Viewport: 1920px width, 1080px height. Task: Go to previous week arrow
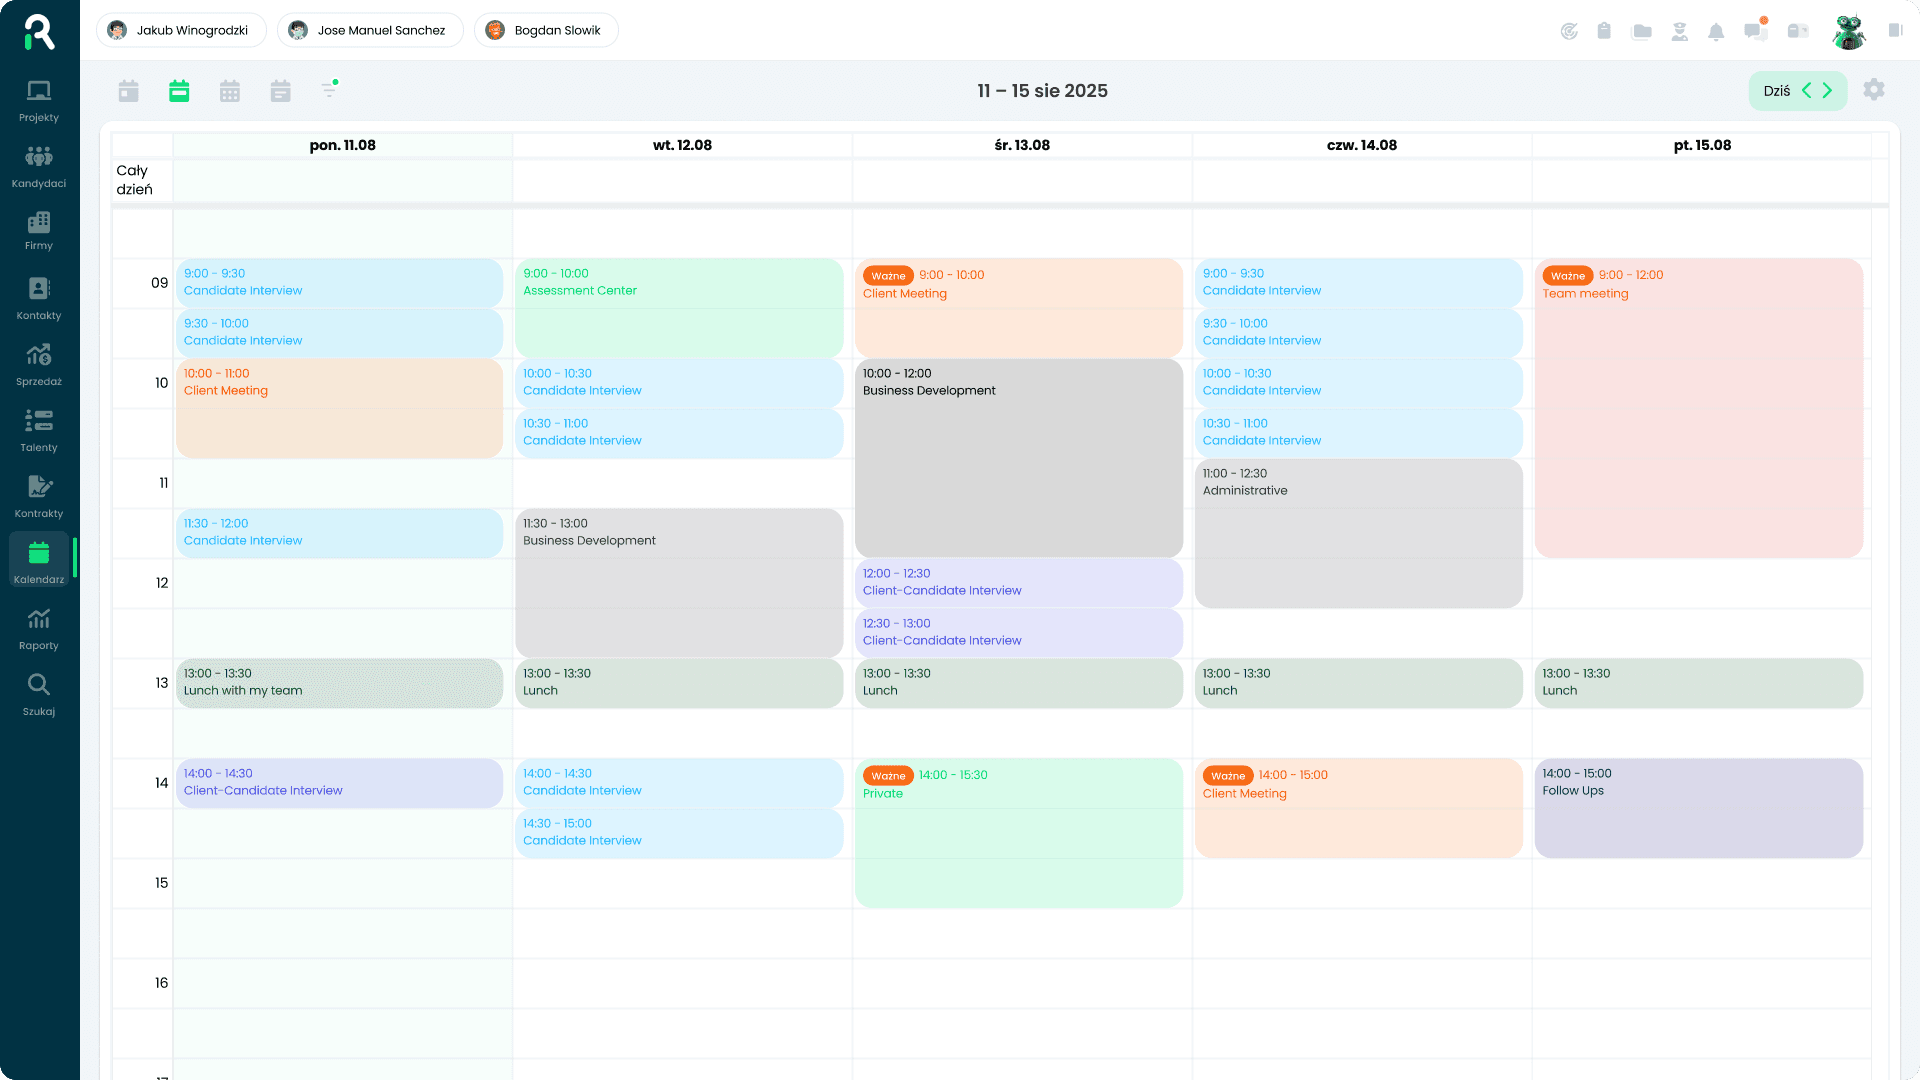pos(1807,91)
